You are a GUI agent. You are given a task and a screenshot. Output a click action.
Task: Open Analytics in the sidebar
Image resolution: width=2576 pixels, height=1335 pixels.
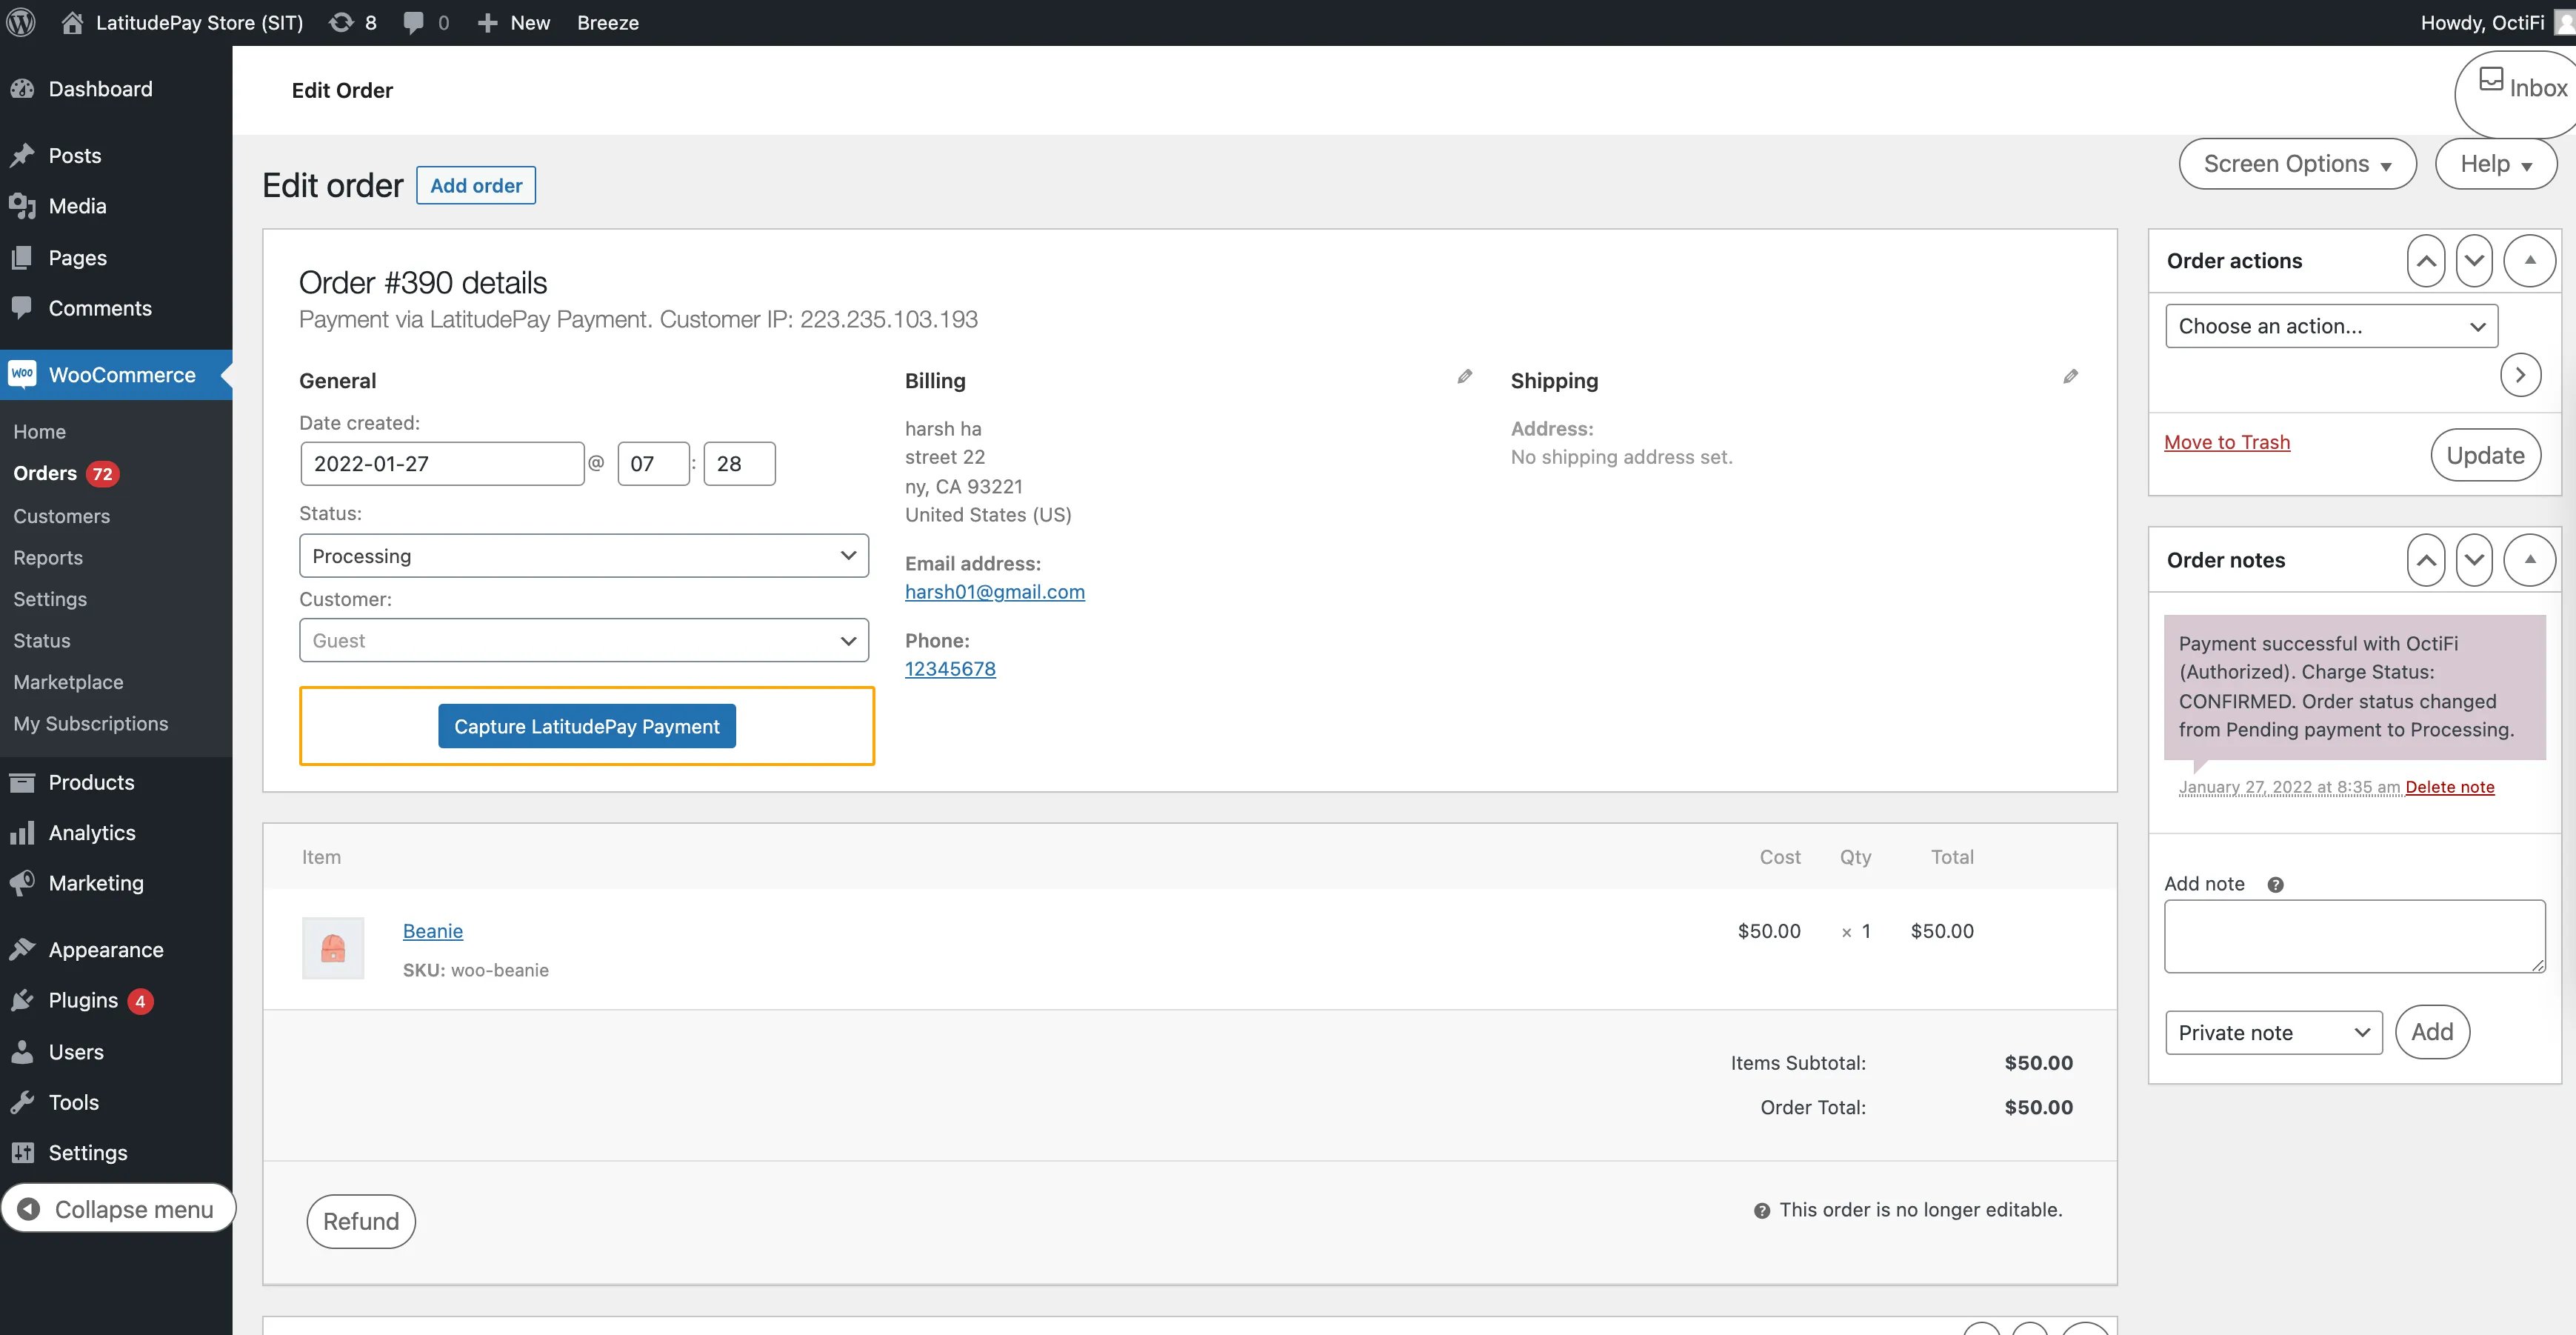tap(92, 832)
